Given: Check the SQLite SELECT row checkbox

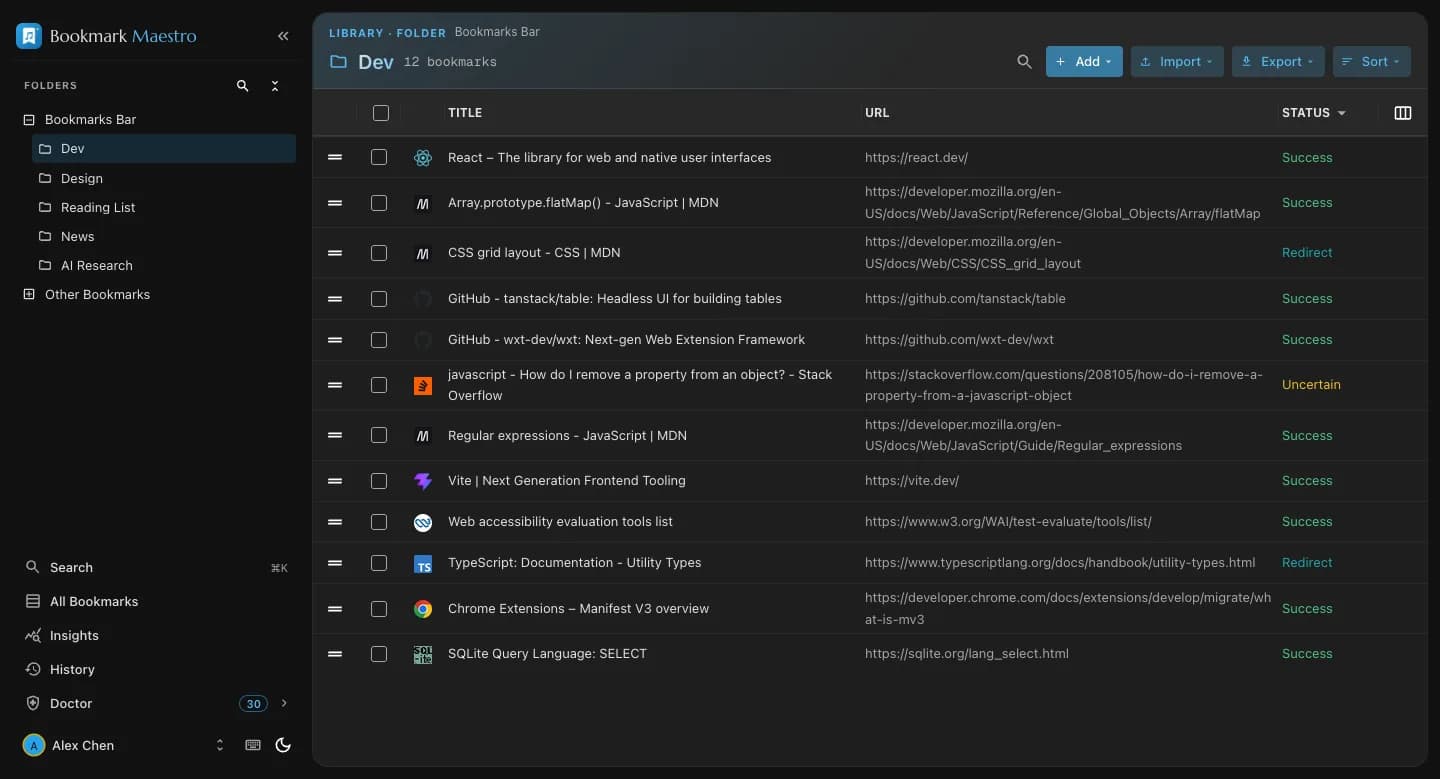Looking at the screenshot, I should pos(379,654).
